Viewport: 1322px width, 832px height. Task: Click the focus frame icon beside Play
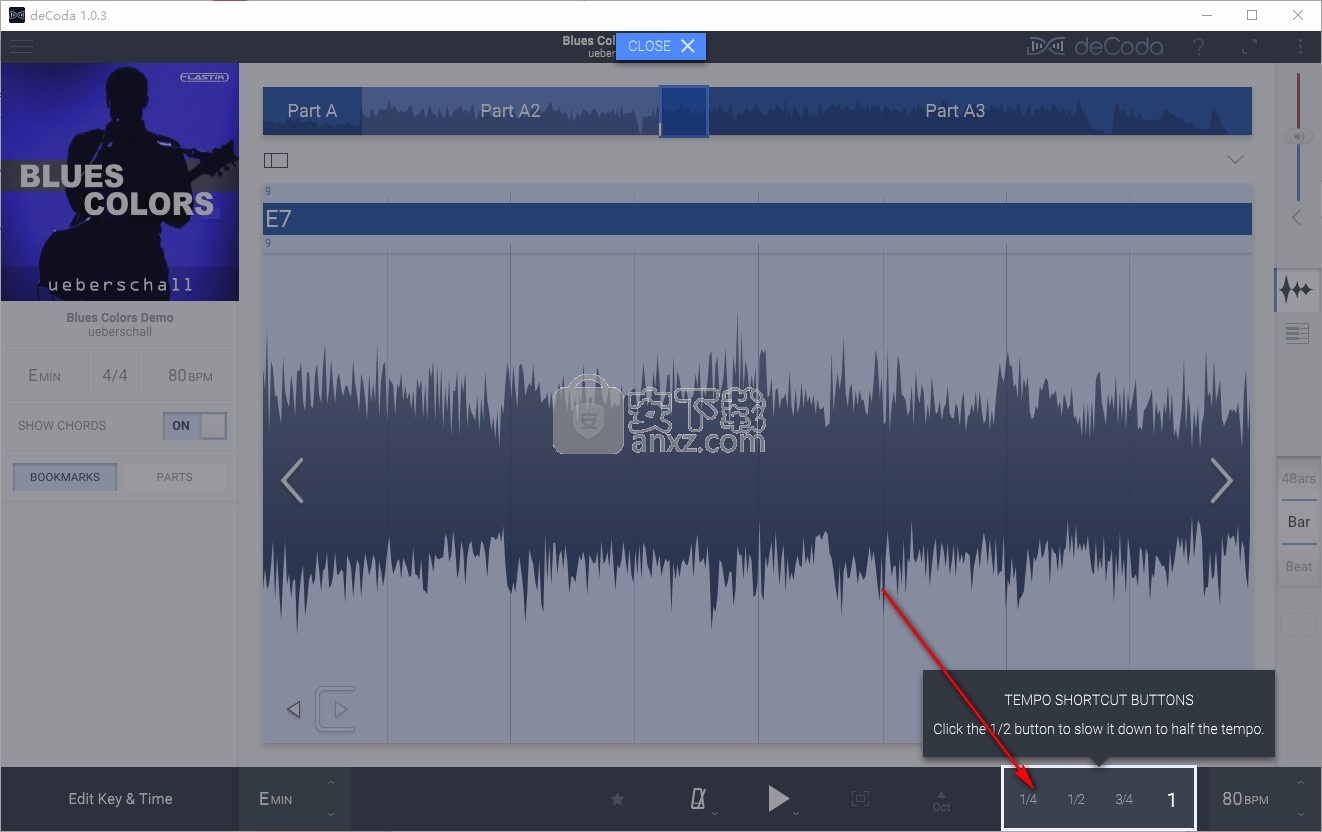point(860,798)
